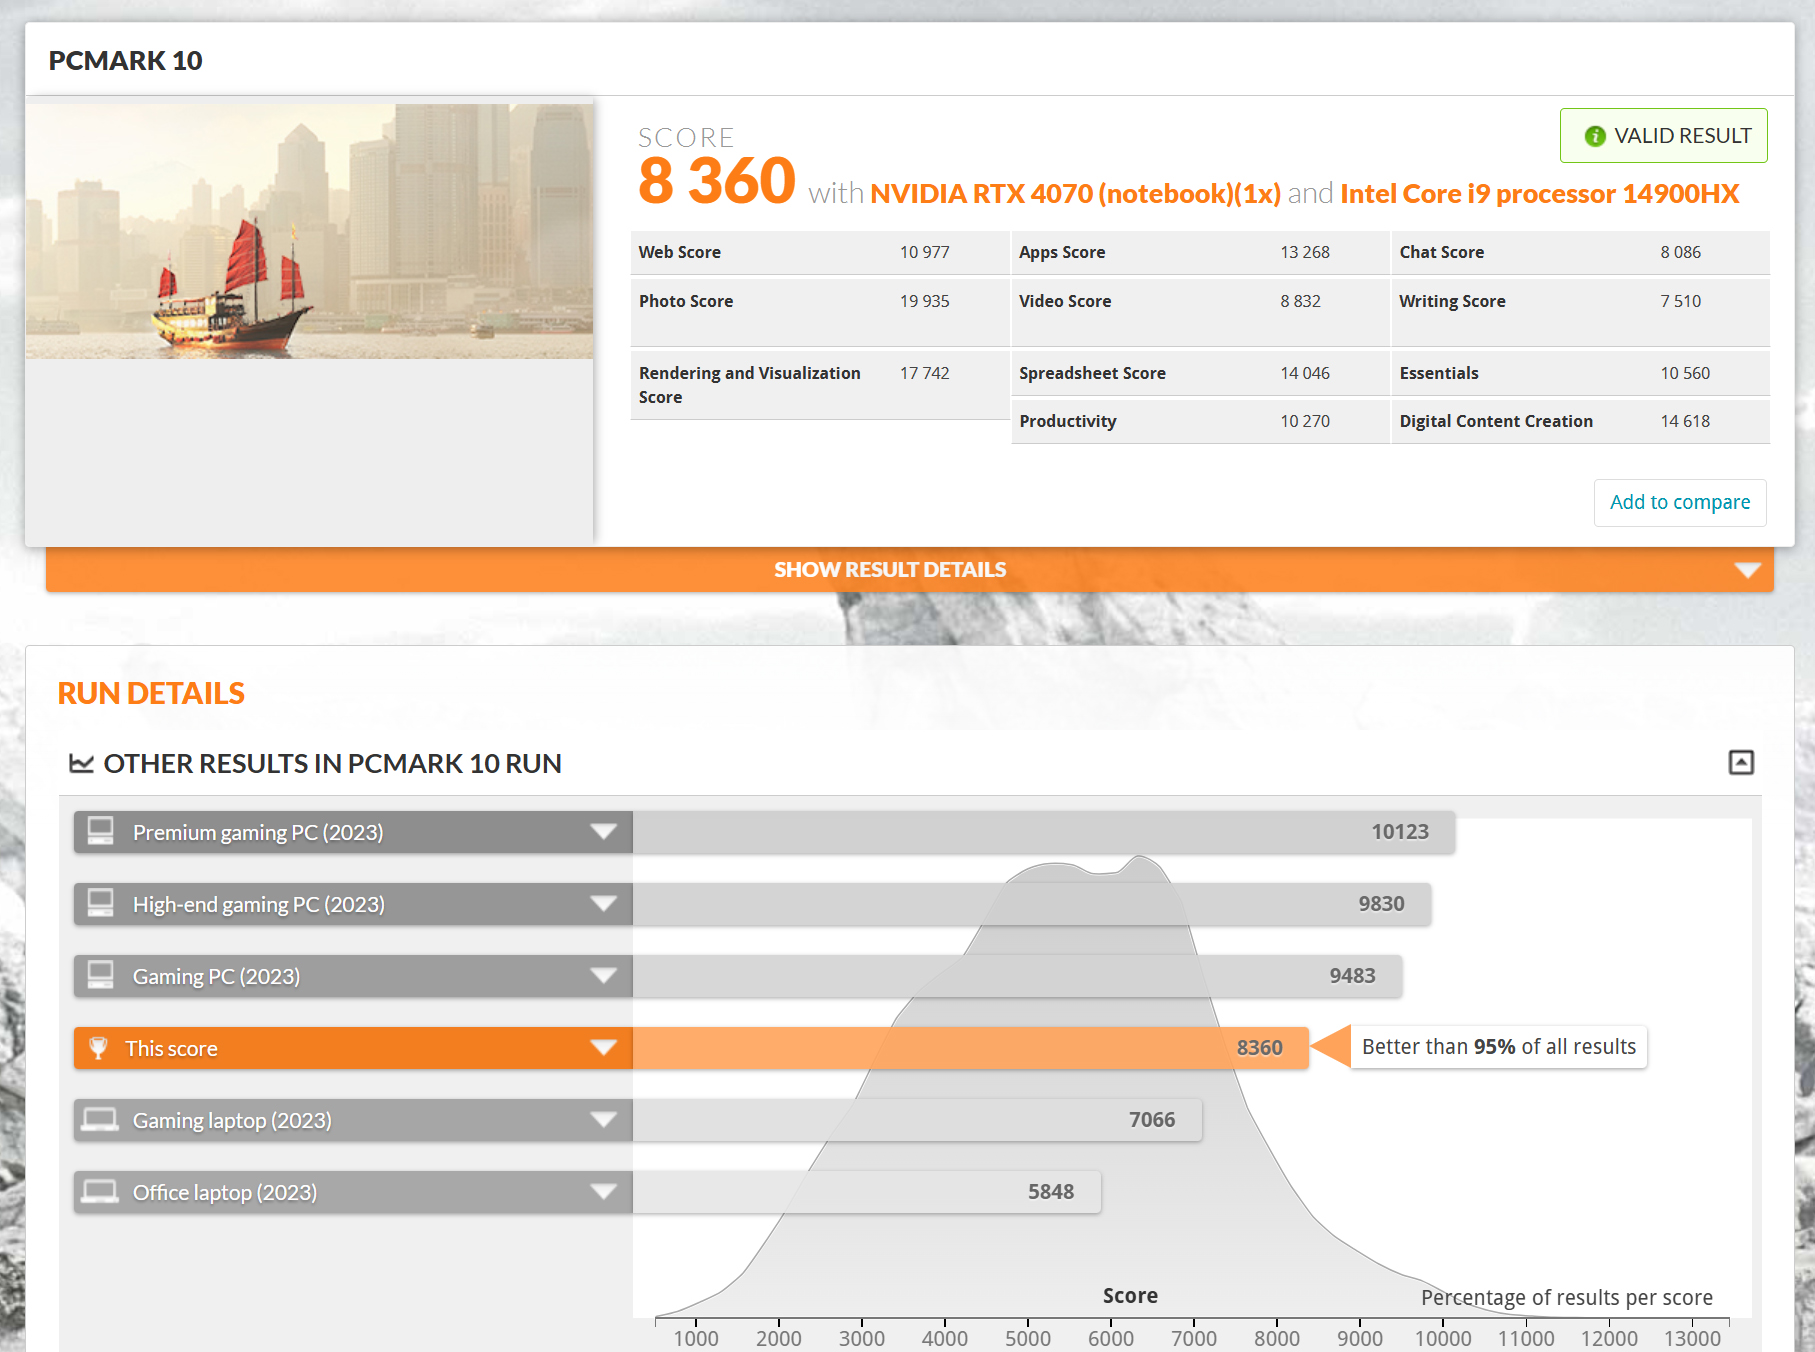Image resolution: width=1815 pixels, height=1352 pixels.
Task: Click the green info icon in Valid Result
Action: 1595,136
